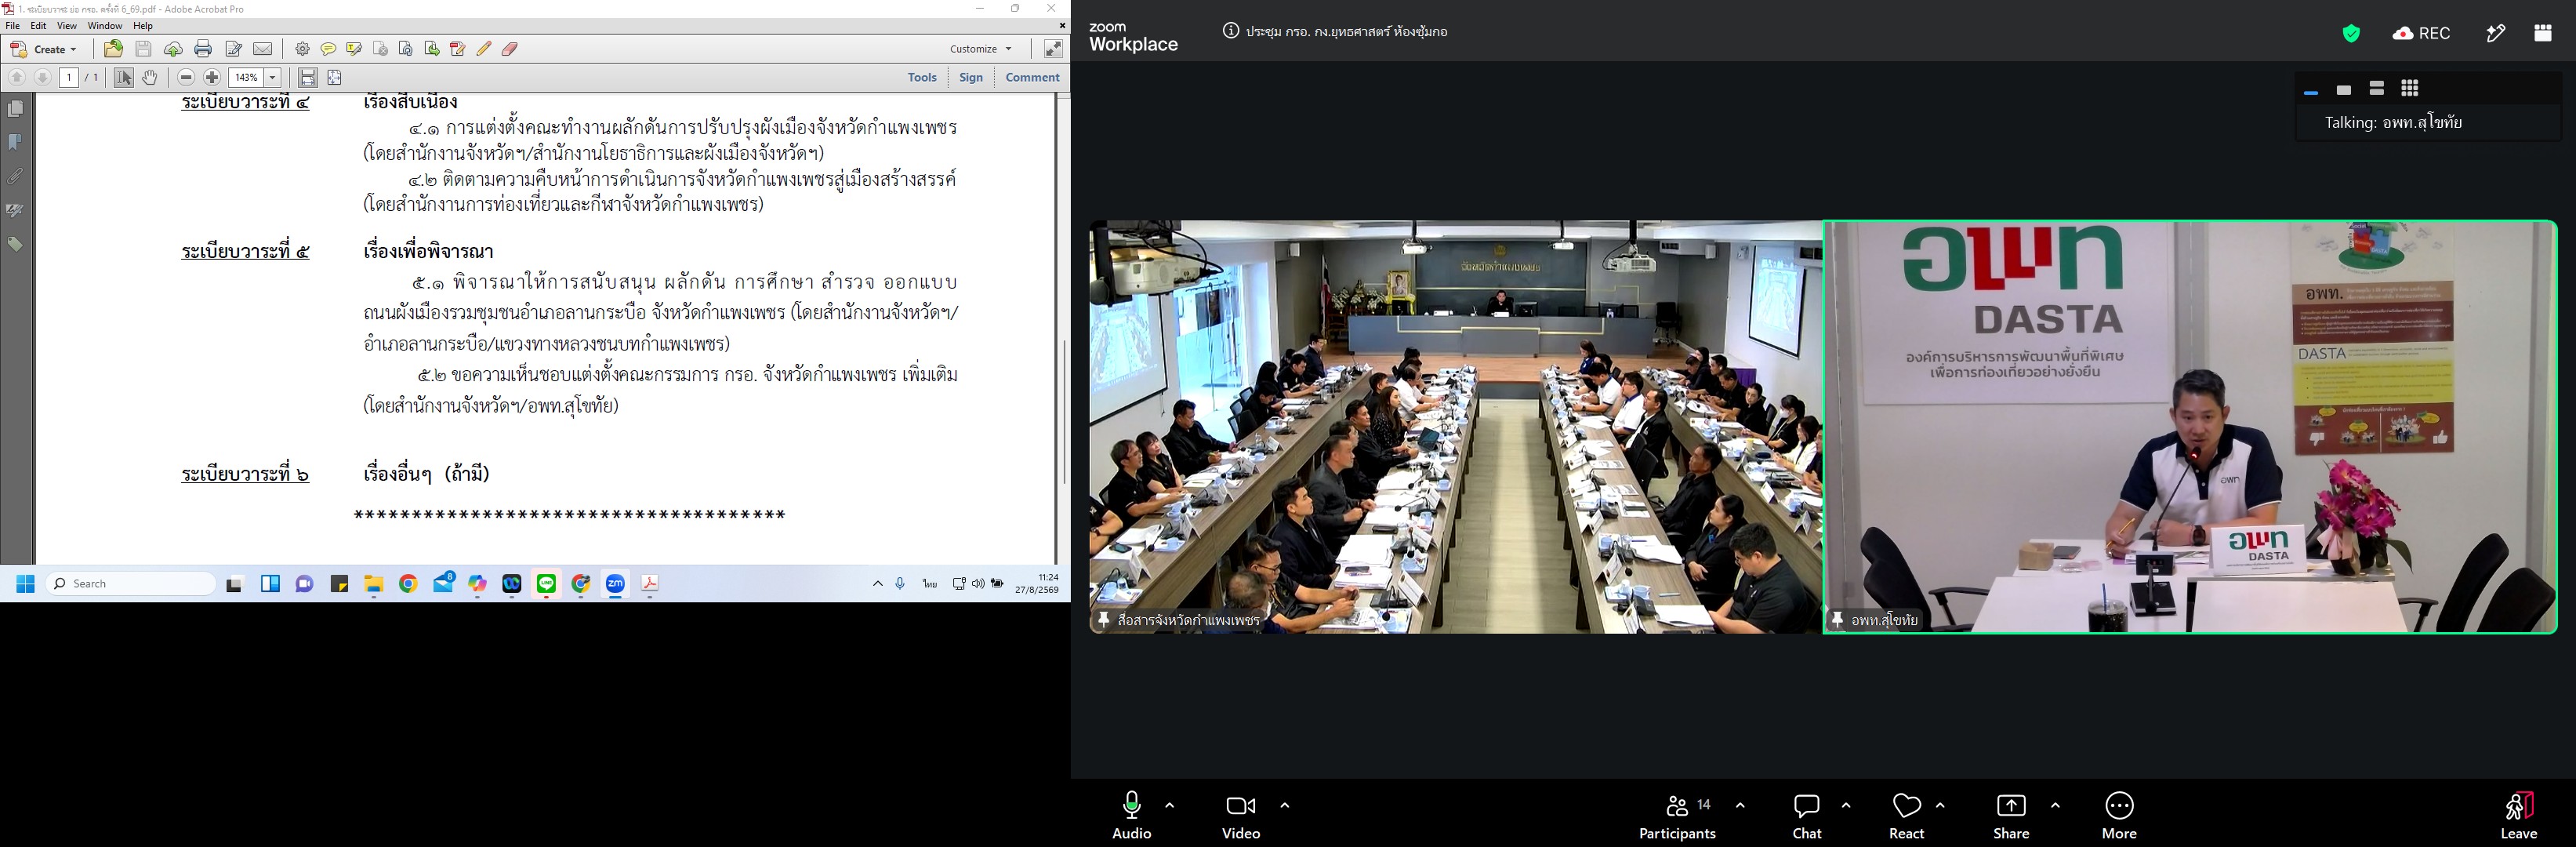The width and height of the screenshot is (2576, 847).
Task: Add a sticky note comment in Acrobat
Action: (x=328, y=49)
